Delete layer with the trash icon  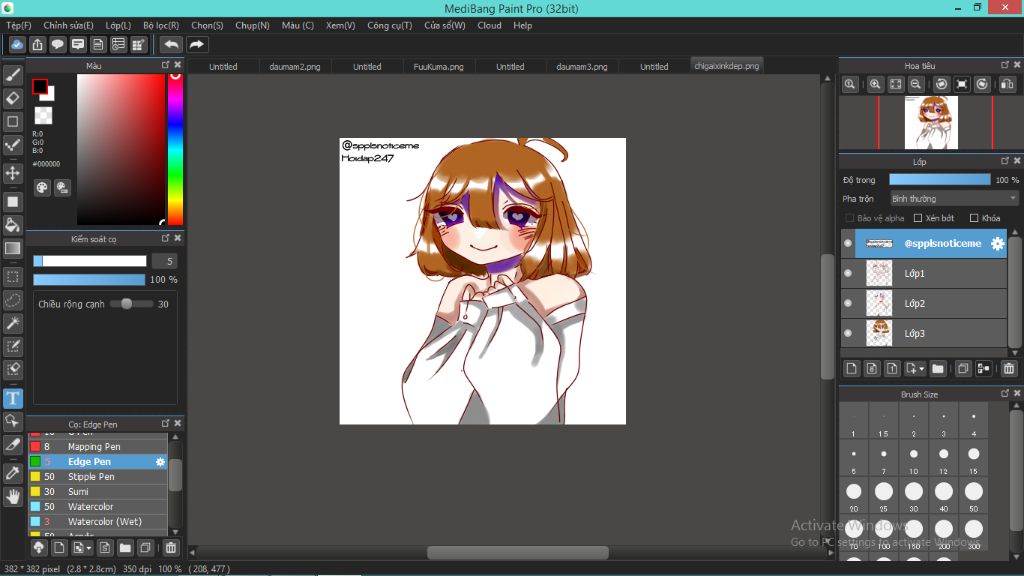[1008, 369]
